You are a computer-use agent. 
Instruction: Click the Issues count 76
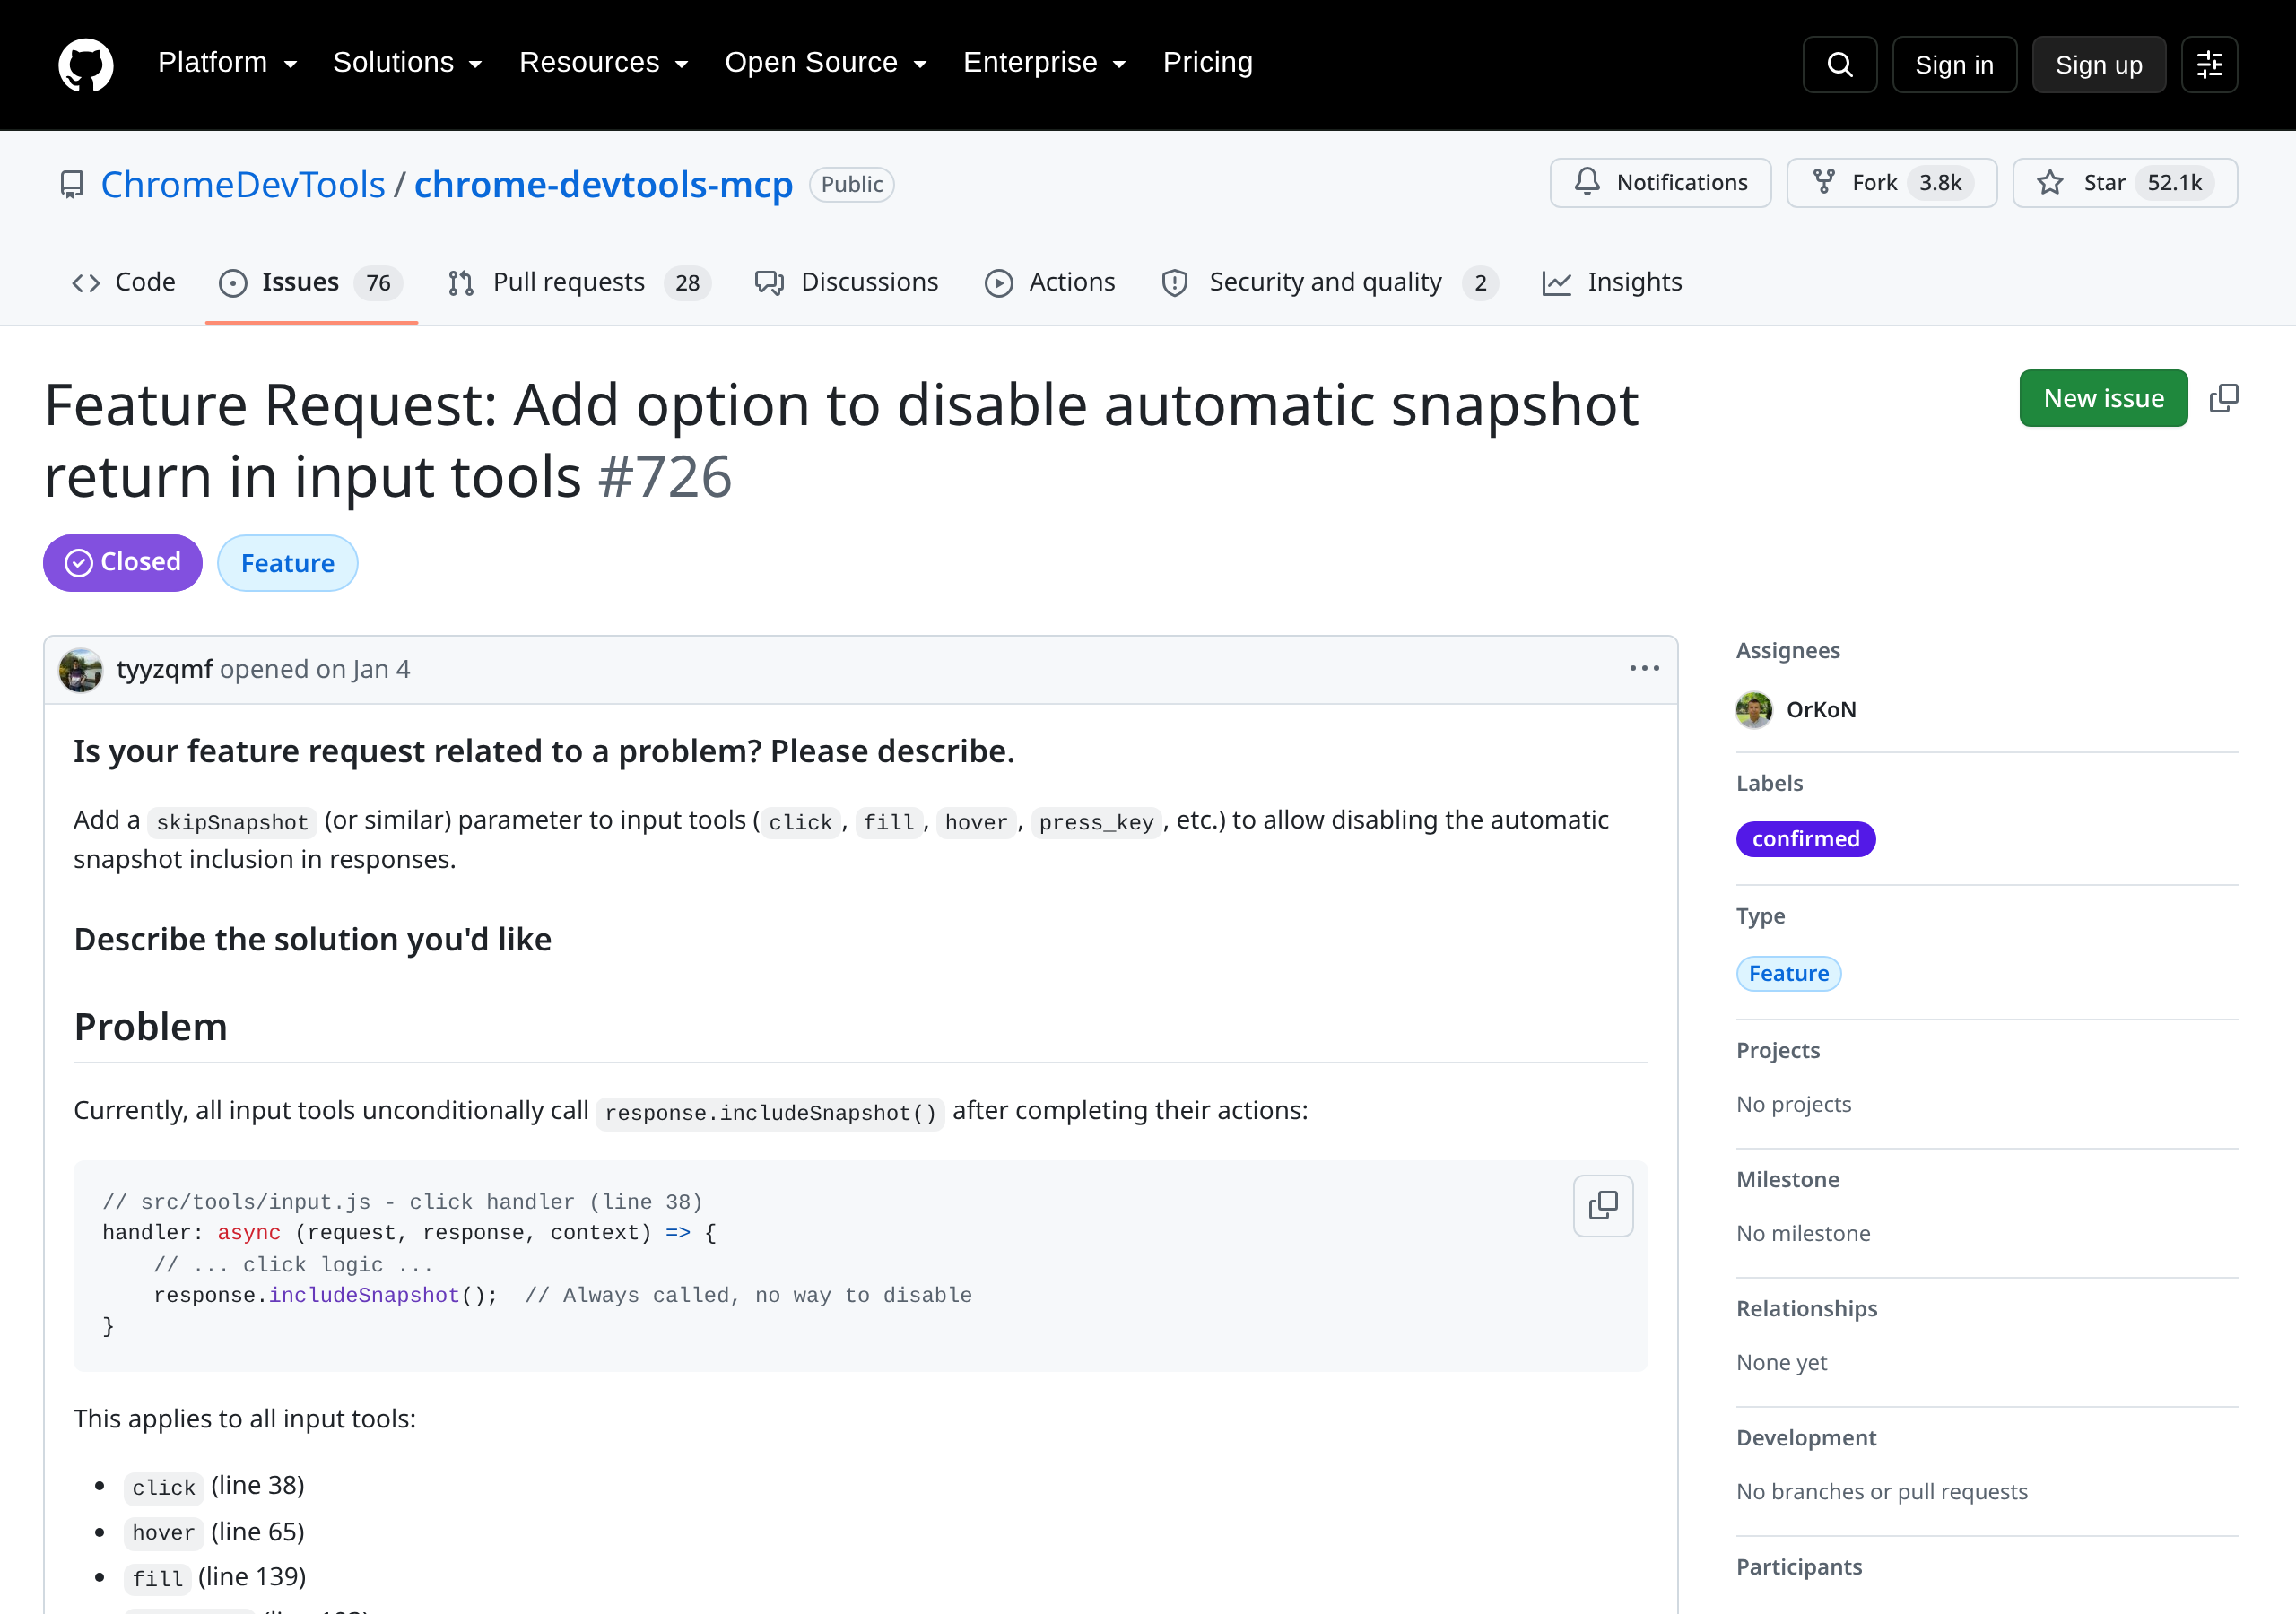point(378,283)
